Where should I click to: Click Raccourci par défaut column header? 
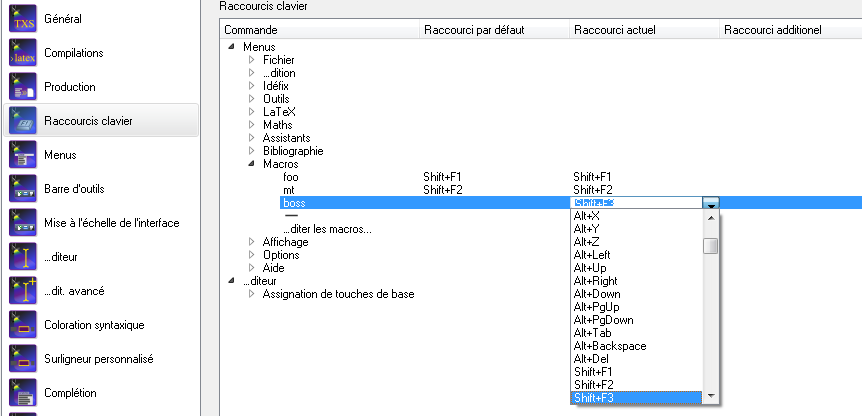(x=495, y=30)
